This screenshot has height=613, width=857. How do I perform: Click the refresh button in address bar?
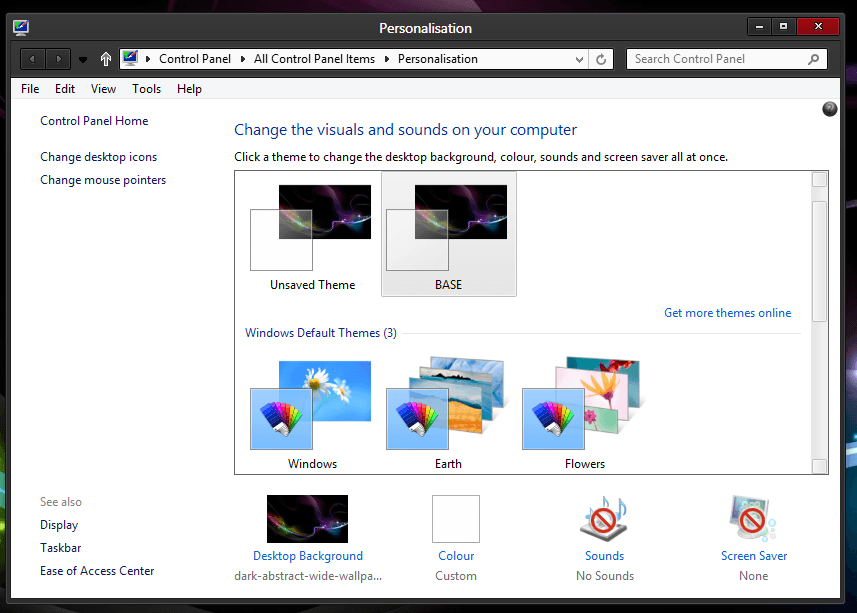601,59
